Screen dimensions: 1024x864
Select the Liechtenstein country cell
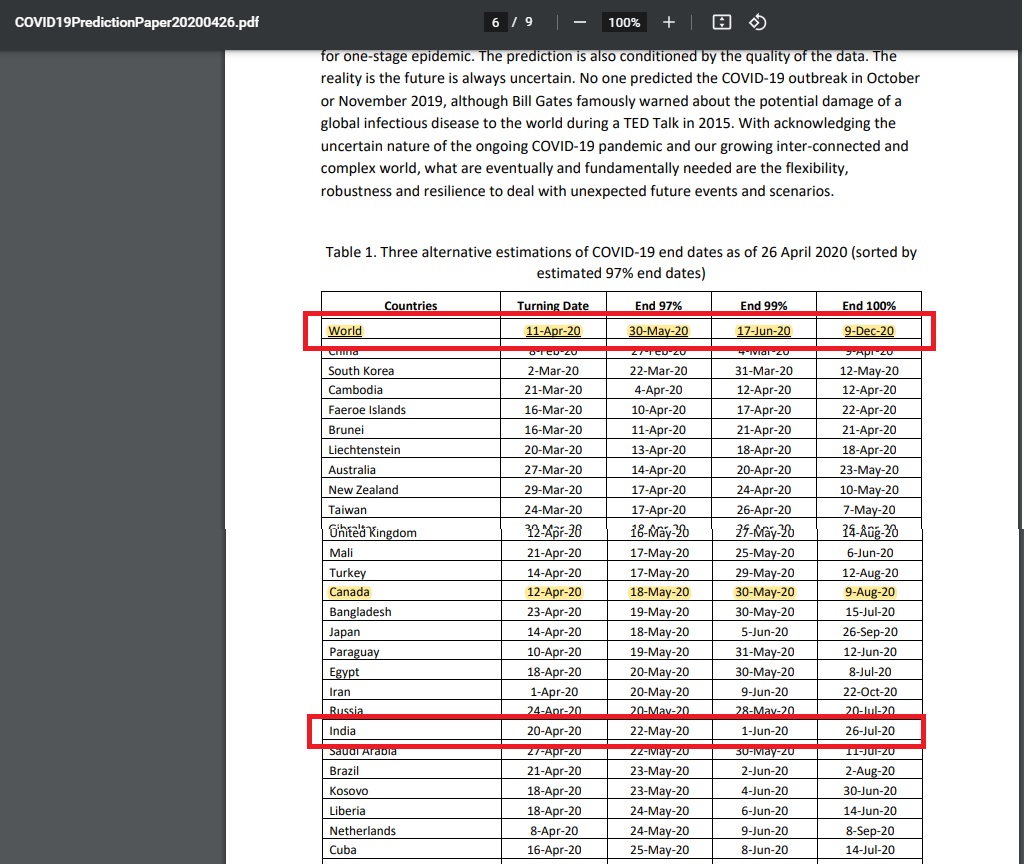364,449
